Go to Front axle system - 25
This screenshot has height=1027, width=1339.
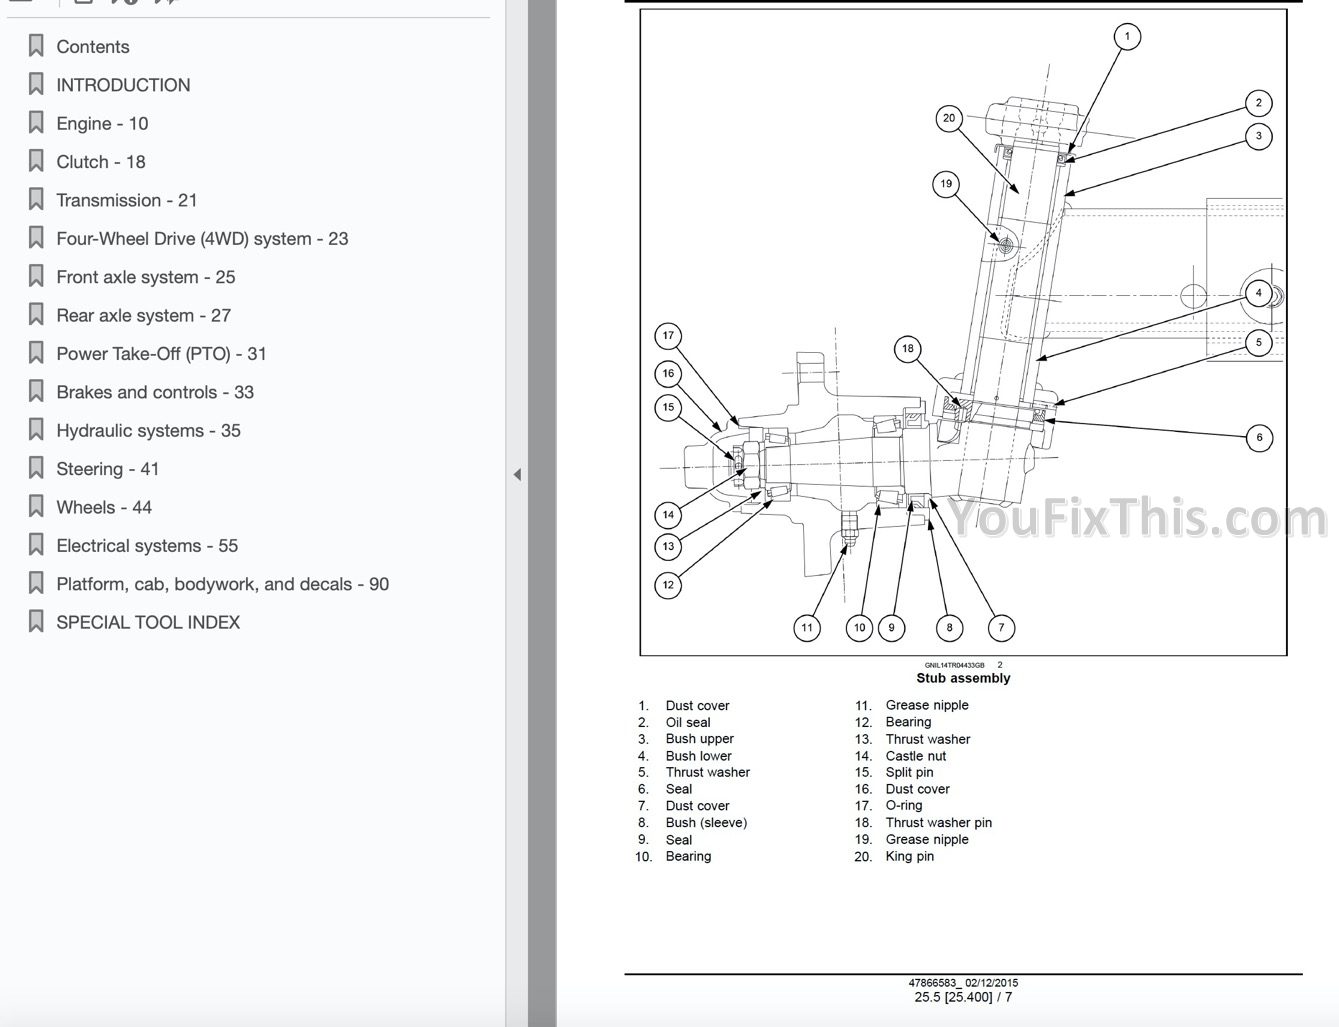pos(145,277)
